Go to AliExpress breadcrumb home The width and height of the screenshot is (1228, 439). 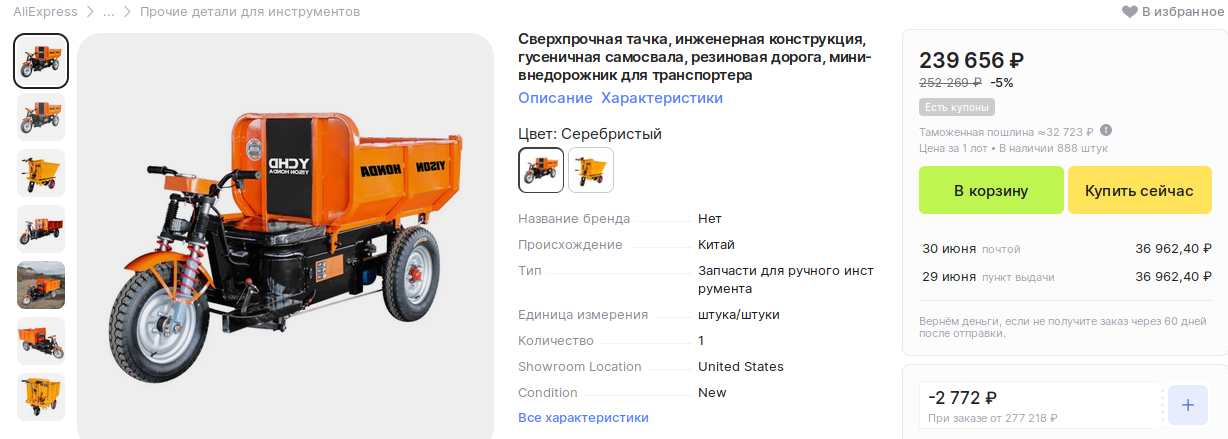click(46, 12)
